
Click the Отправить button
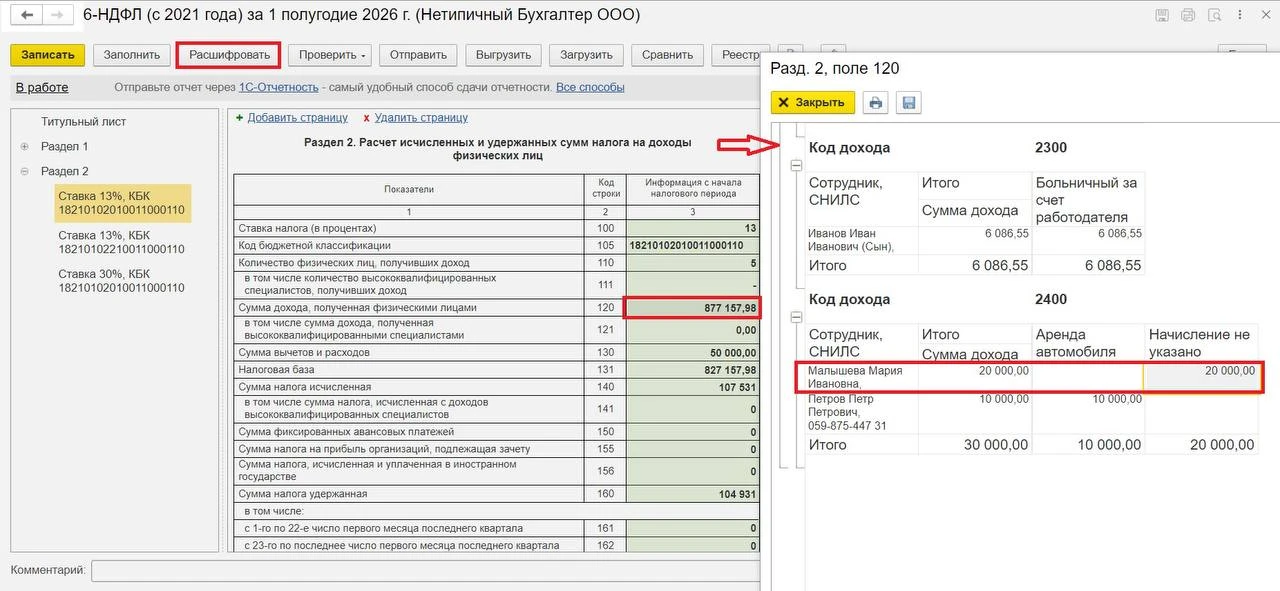(418, 55)
